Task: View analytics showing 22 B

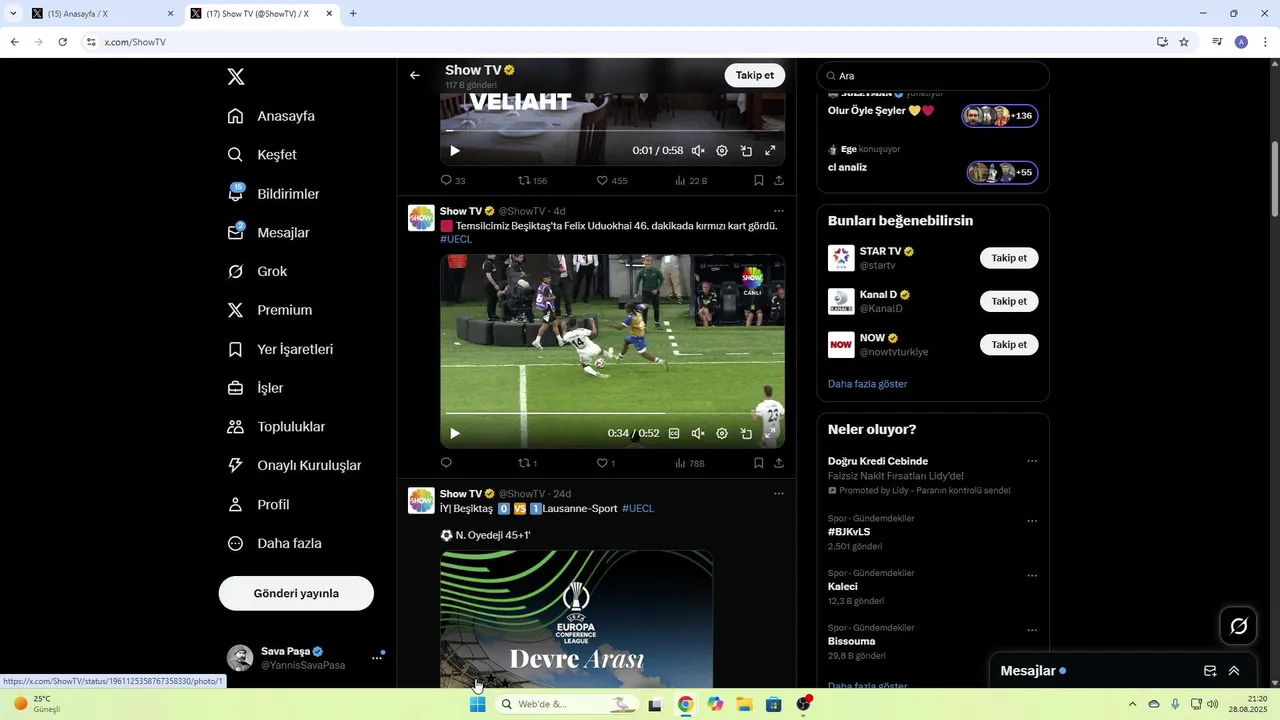Action: (691, 181)
